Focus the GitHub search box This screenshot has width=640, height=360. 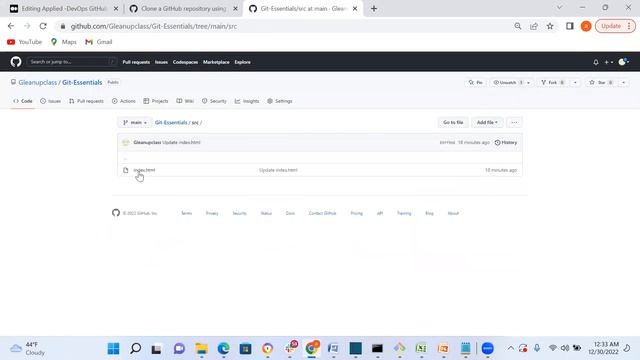pos(72,62)
